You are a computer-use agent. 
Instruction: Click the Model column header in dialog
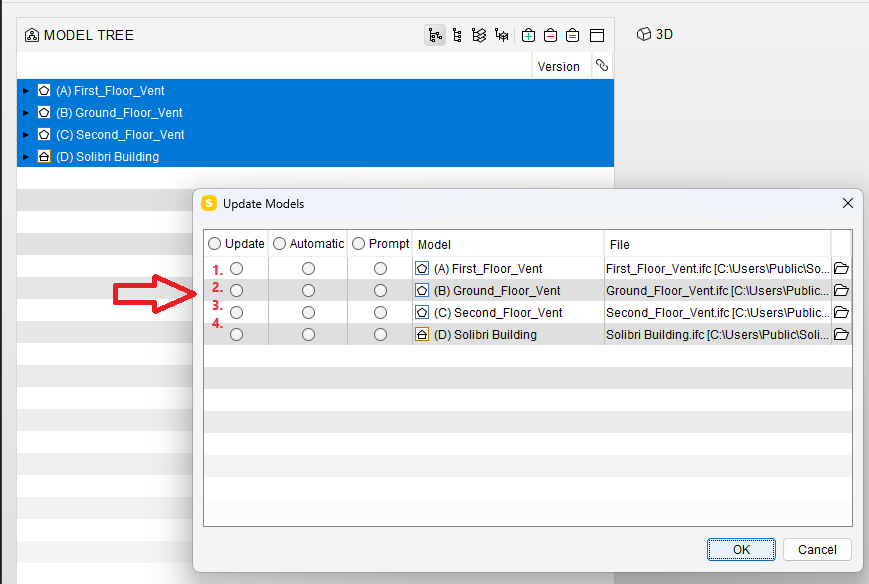508,244
